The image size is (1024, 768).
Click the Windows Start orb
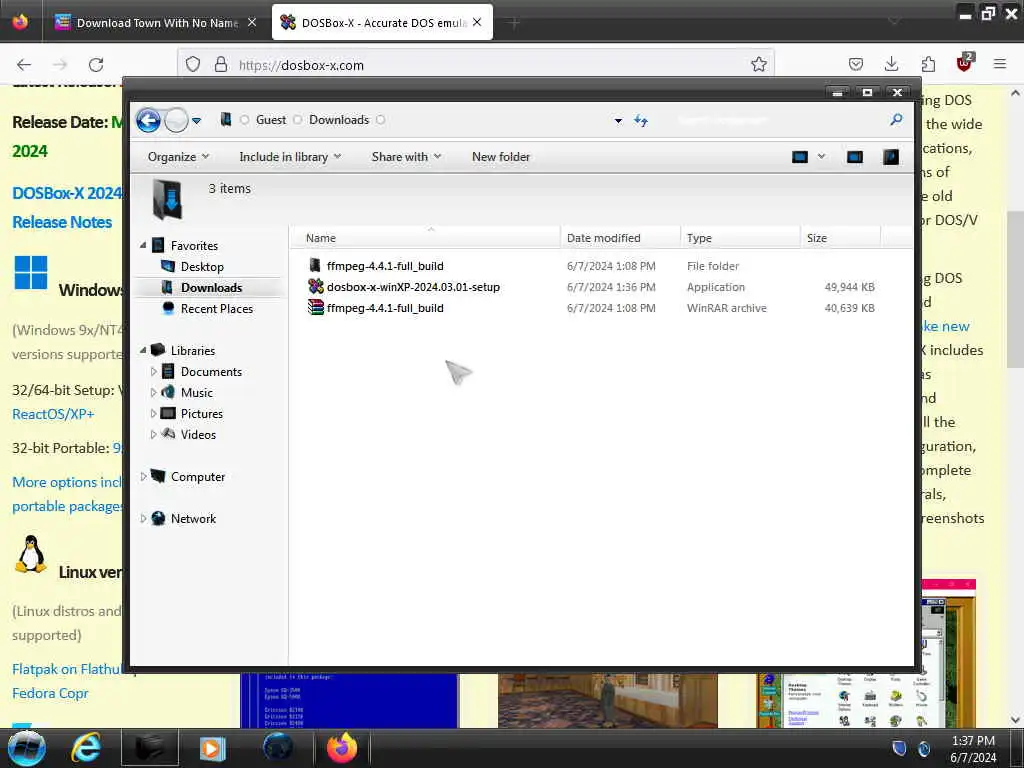[x=27, y=748]
